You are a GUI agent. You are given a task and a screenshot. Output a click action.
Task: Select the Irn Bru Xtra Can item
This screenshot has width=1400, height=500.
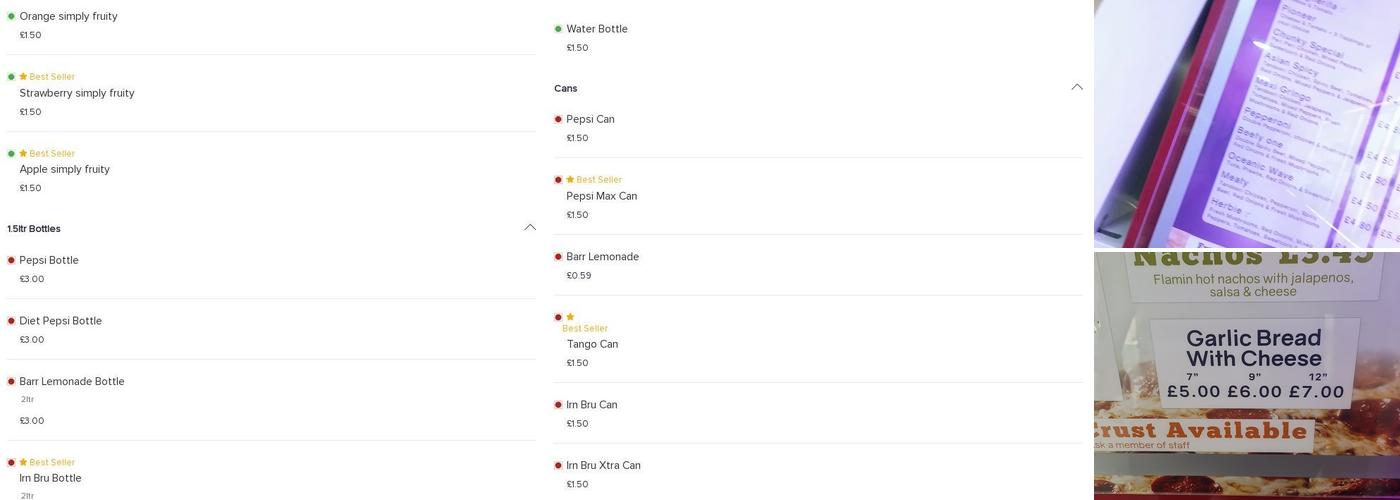603,466
